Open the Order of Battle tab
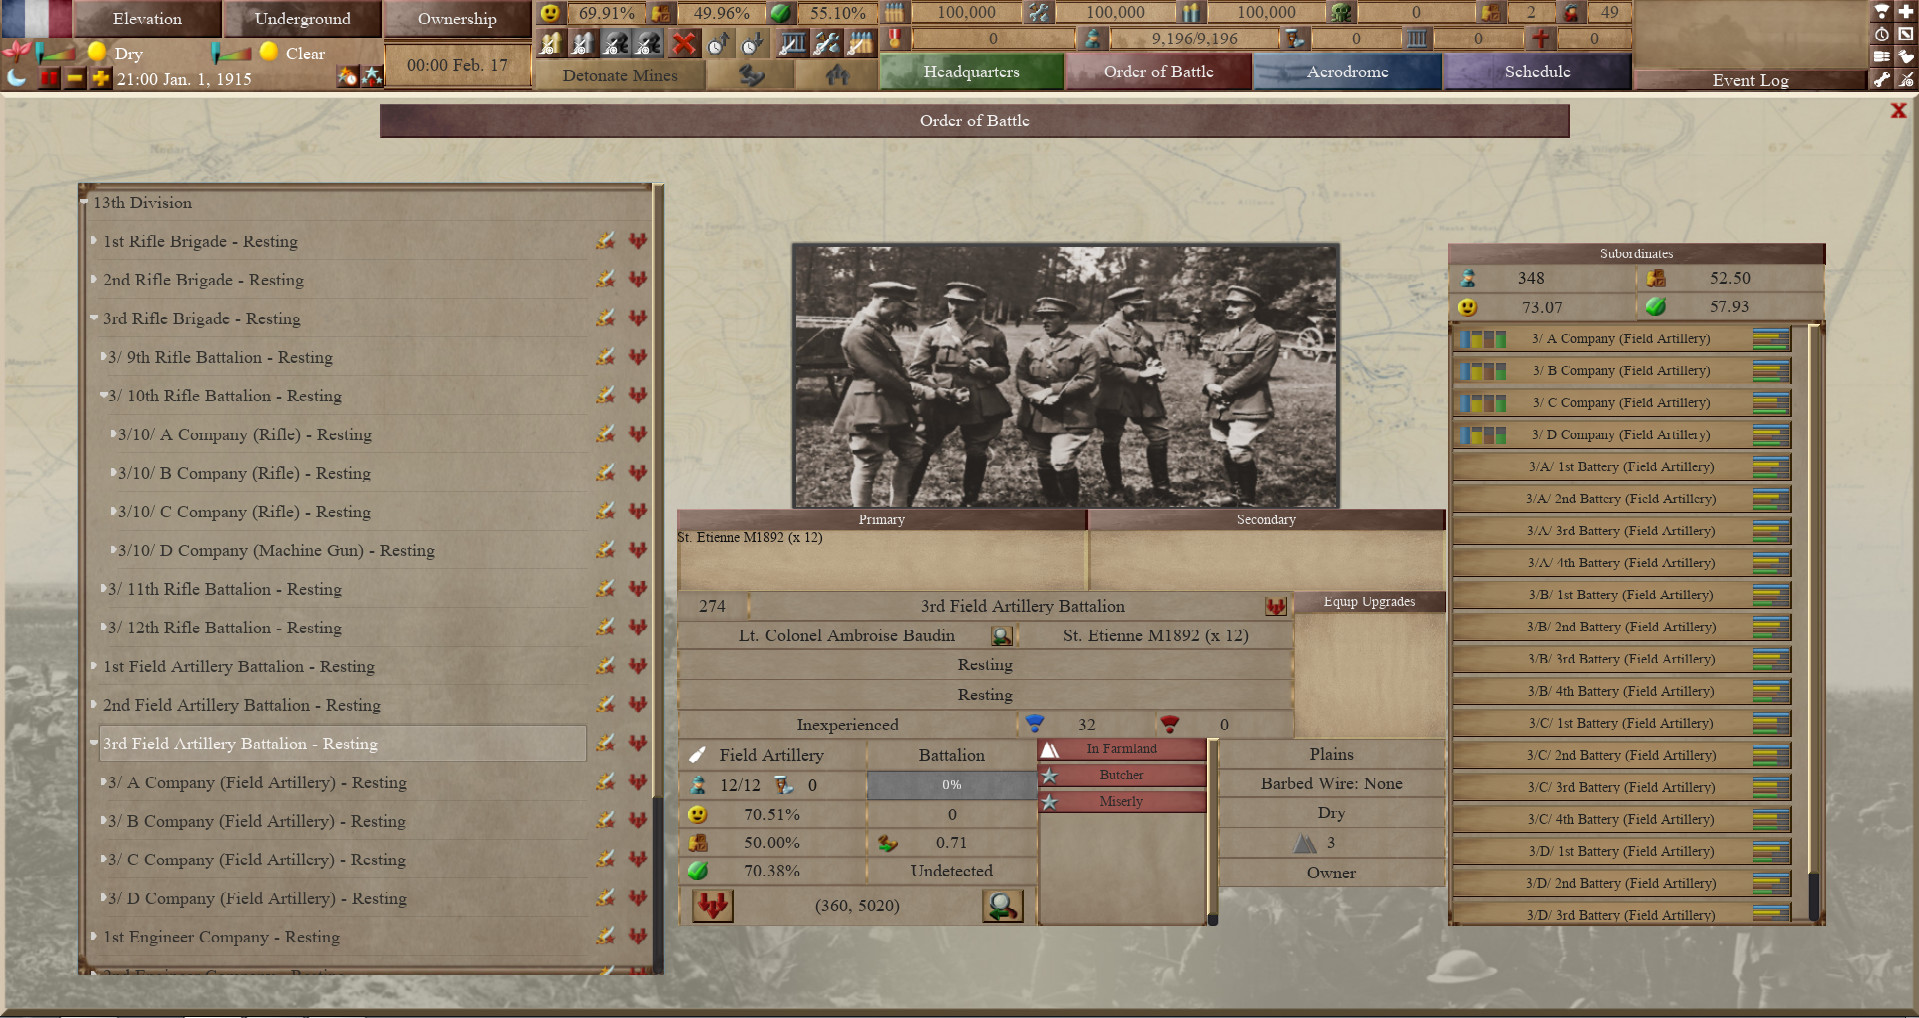The width and height of the screenshot is (1919, 1018). 1158,72
